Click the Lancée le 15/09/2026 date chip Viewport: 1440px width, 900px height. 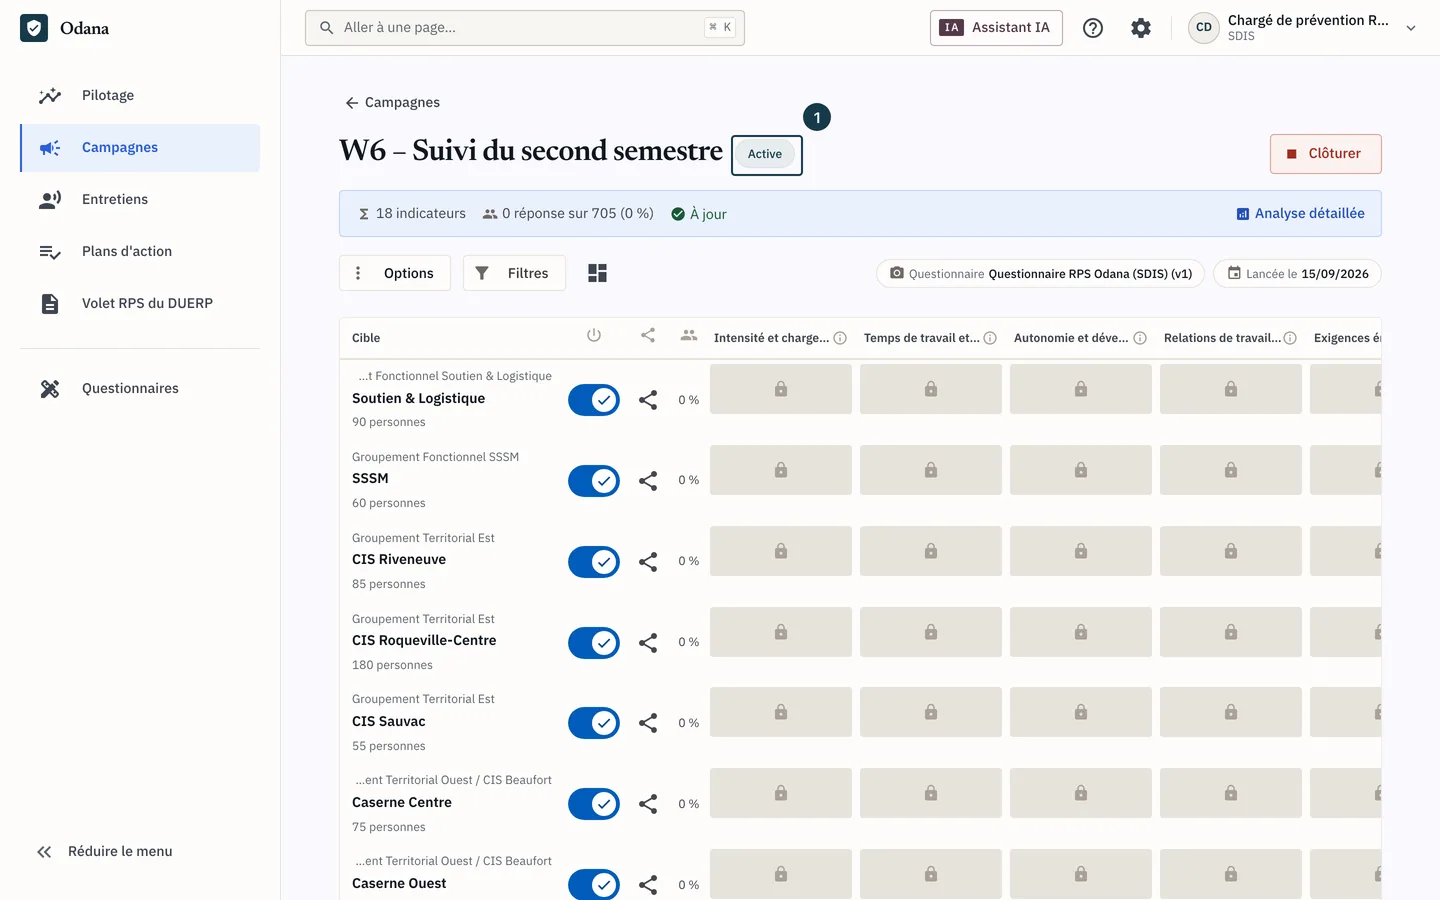(1297, 274)
